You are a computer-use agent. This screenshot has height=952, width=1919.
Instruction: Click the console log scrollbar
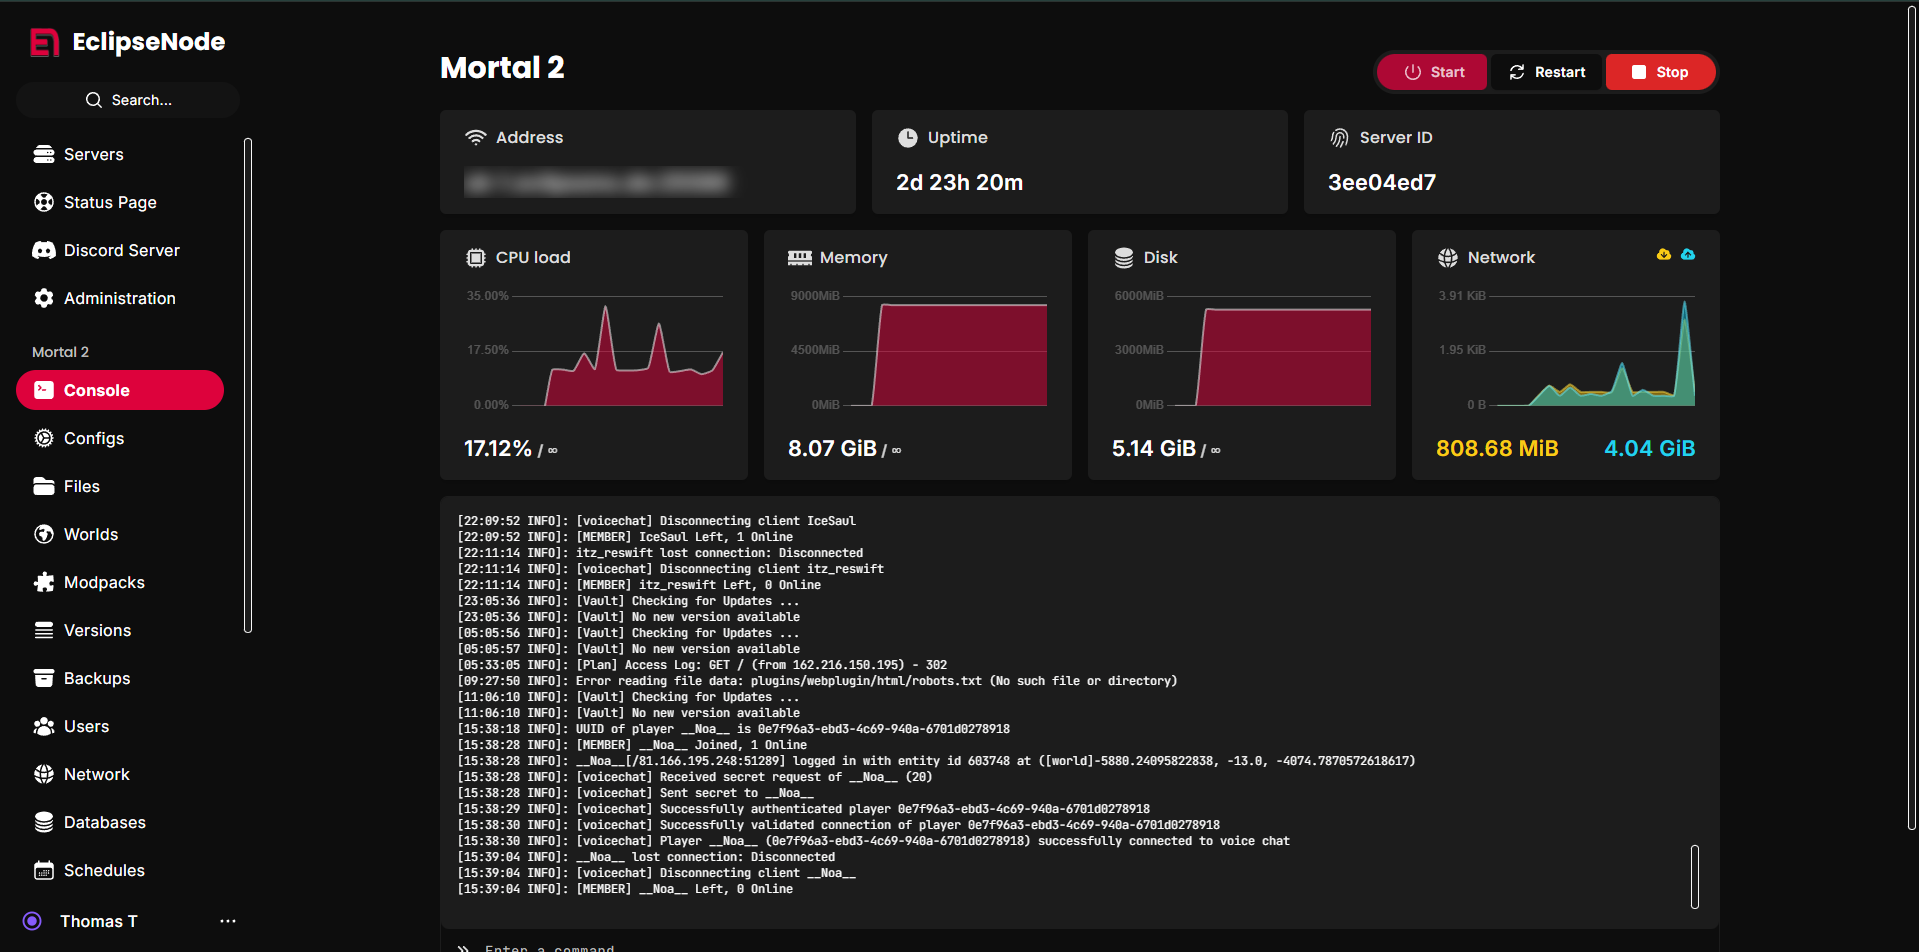tap(1694, 876)
